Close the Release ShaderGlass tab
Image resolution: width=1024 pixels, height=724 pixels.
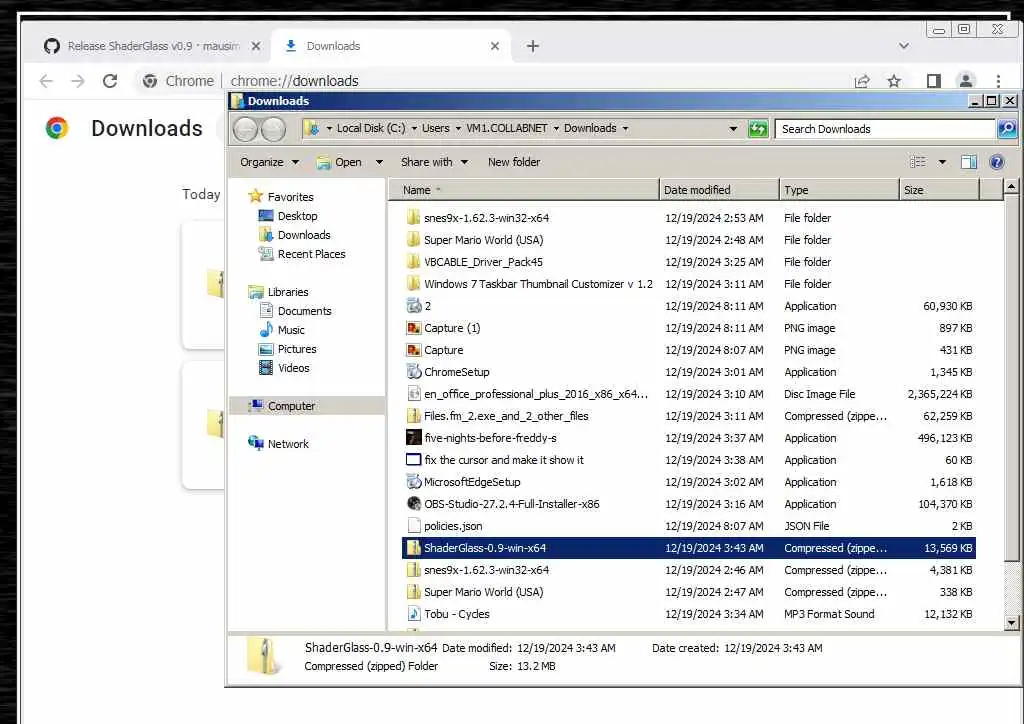coord(256,46)
